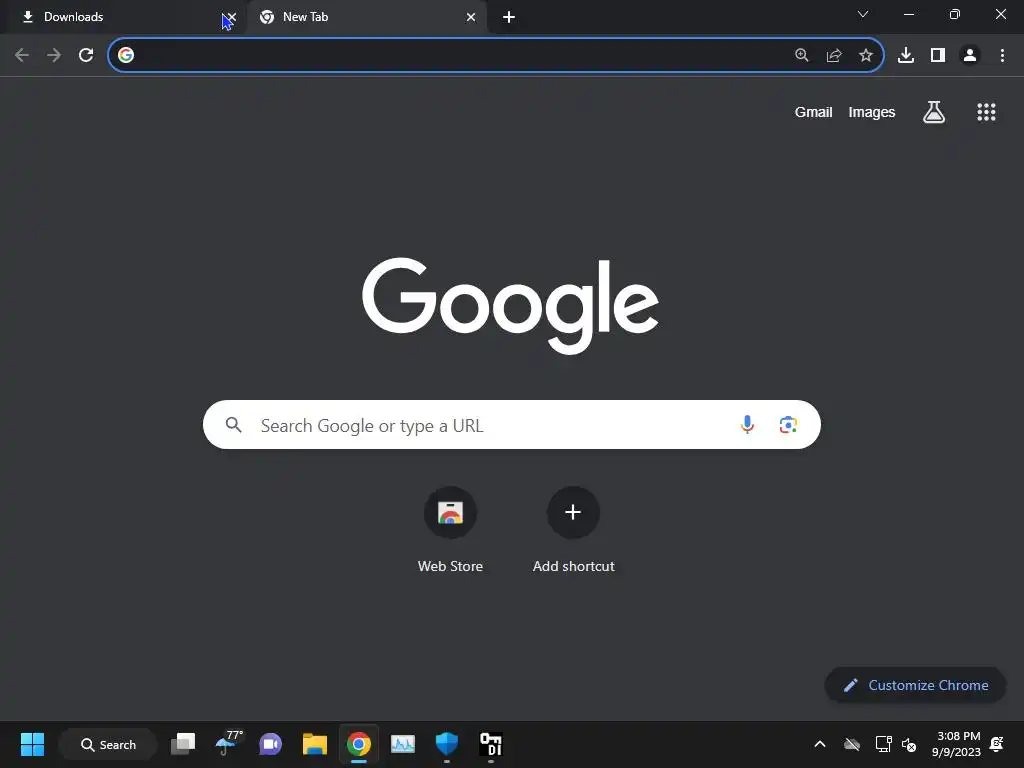The width and height of the screenshot is (1024, 768).
Task: Open the Downloads toolbar icon
Action: coord(906,56)
